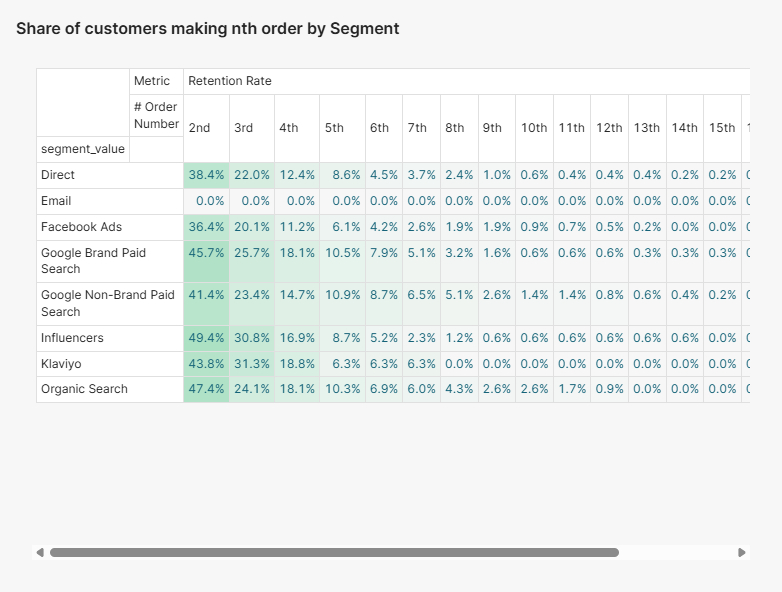
Task: Click Klaviyo 3rd order cell 31.3%
Action: point(252,364)
